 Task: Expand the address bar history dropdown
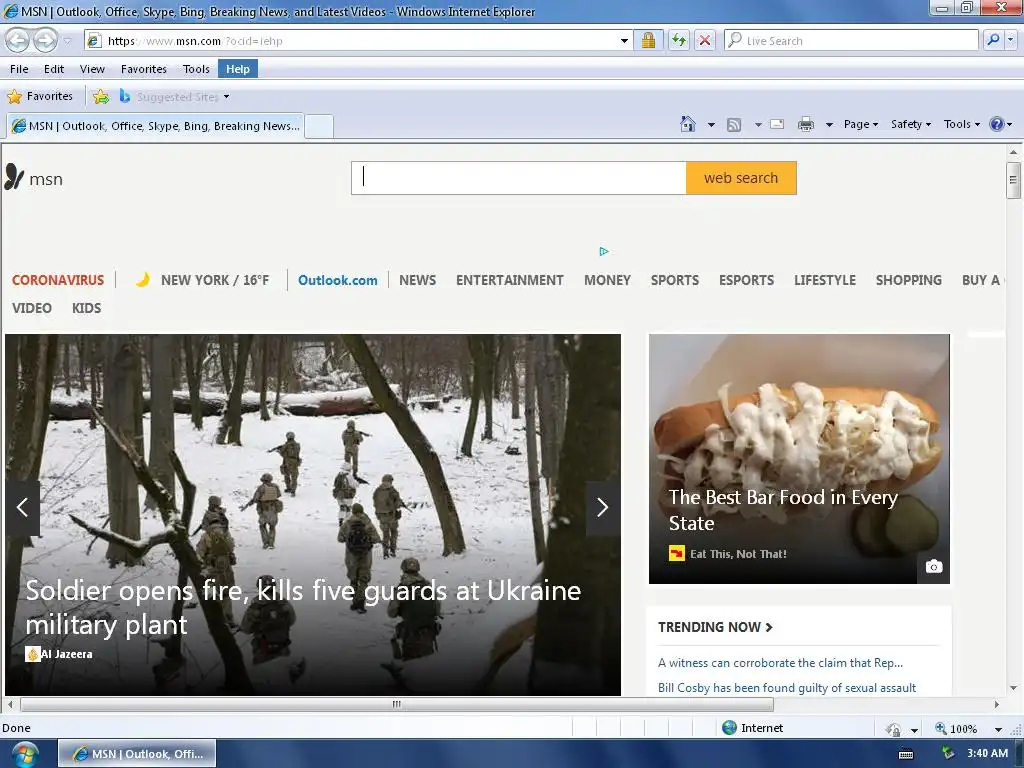pos(624,40)
